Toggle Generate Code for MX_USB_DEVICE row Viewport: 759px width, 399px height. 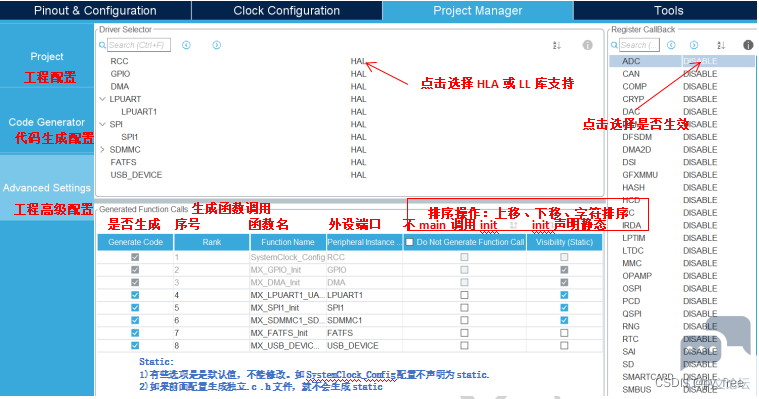click(x=135, y=345)
